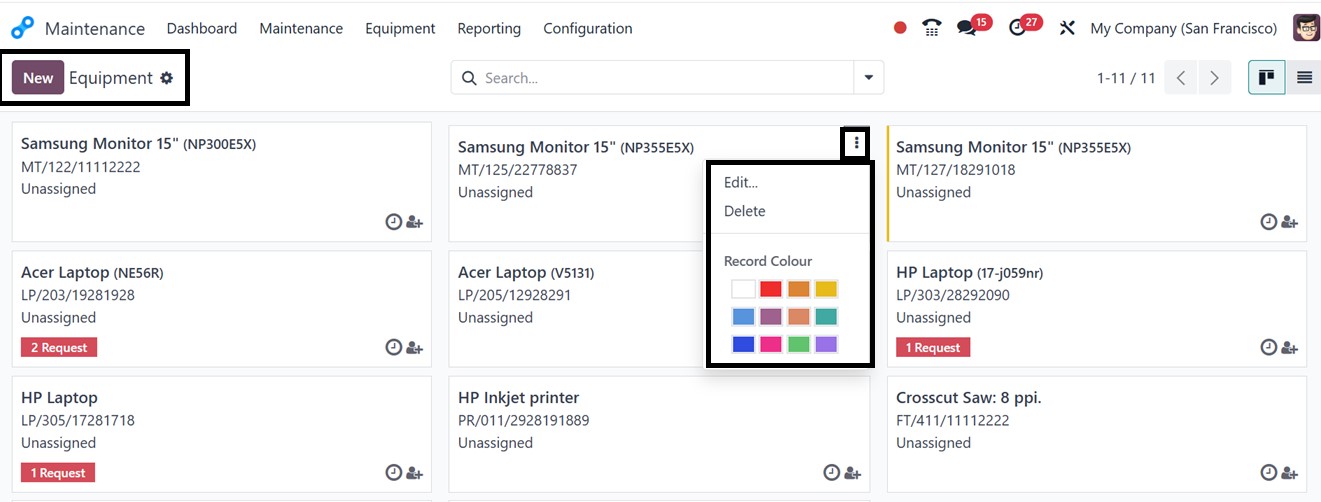Open the three-dot menu on the Samsung Monitor card
Viewport: 1321px width, 502px height.
(x=856, y=144)
